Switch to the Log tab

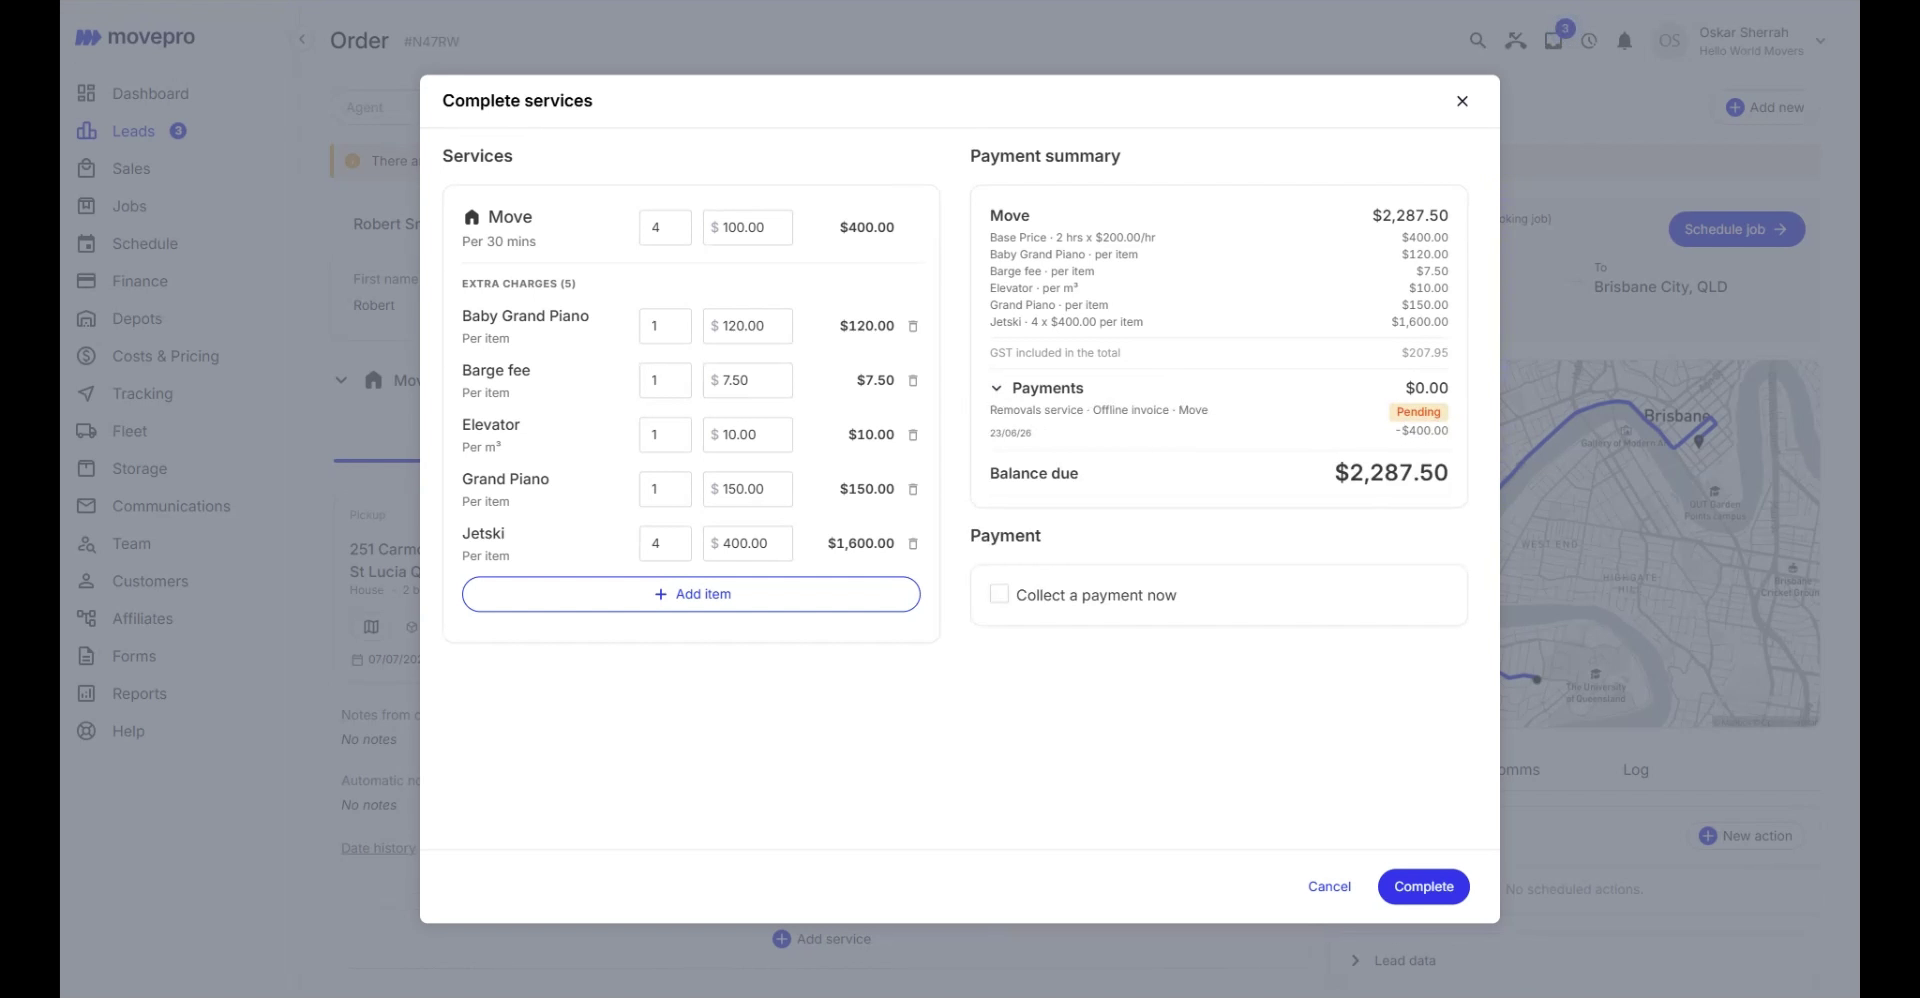(1636, 770)
